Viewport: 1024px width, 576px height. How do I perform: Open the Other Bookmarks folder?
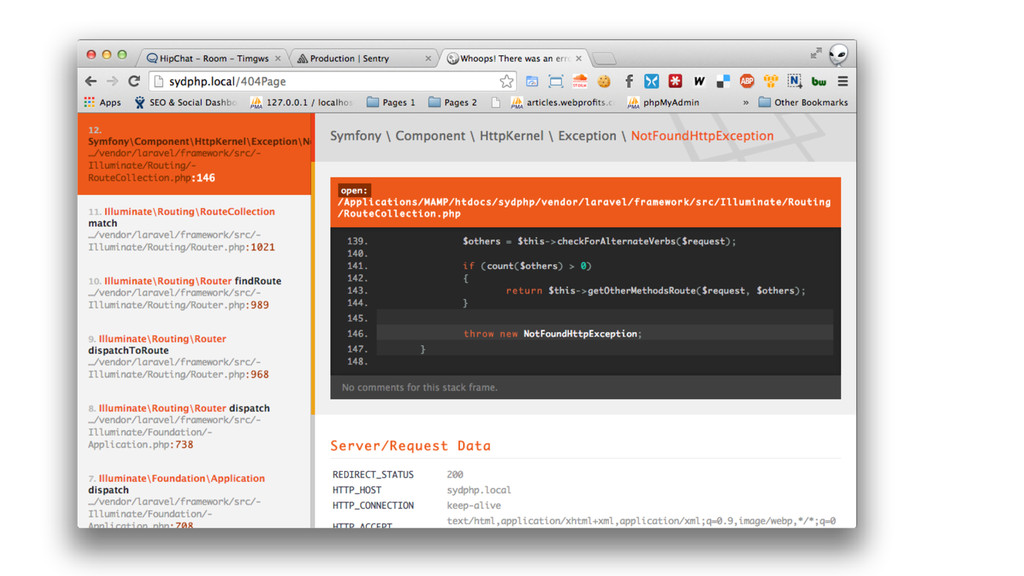(803, 102)
